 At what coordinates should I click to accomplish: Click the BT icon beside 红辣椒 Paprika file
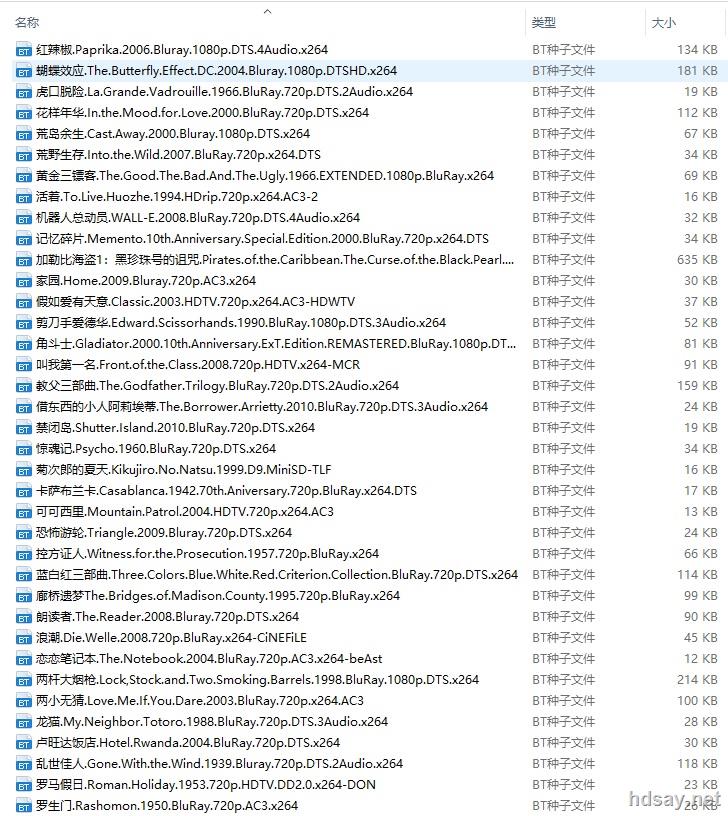(23, 50)
